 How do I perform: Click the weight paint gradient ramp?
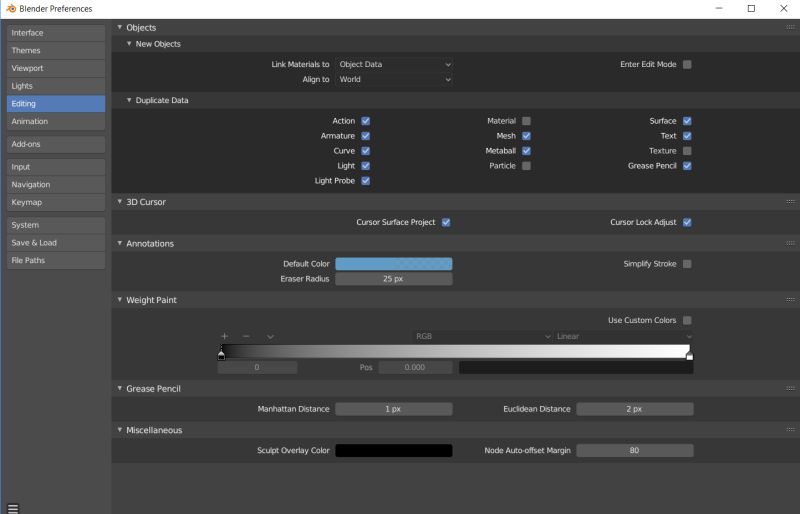click(456, 351)
